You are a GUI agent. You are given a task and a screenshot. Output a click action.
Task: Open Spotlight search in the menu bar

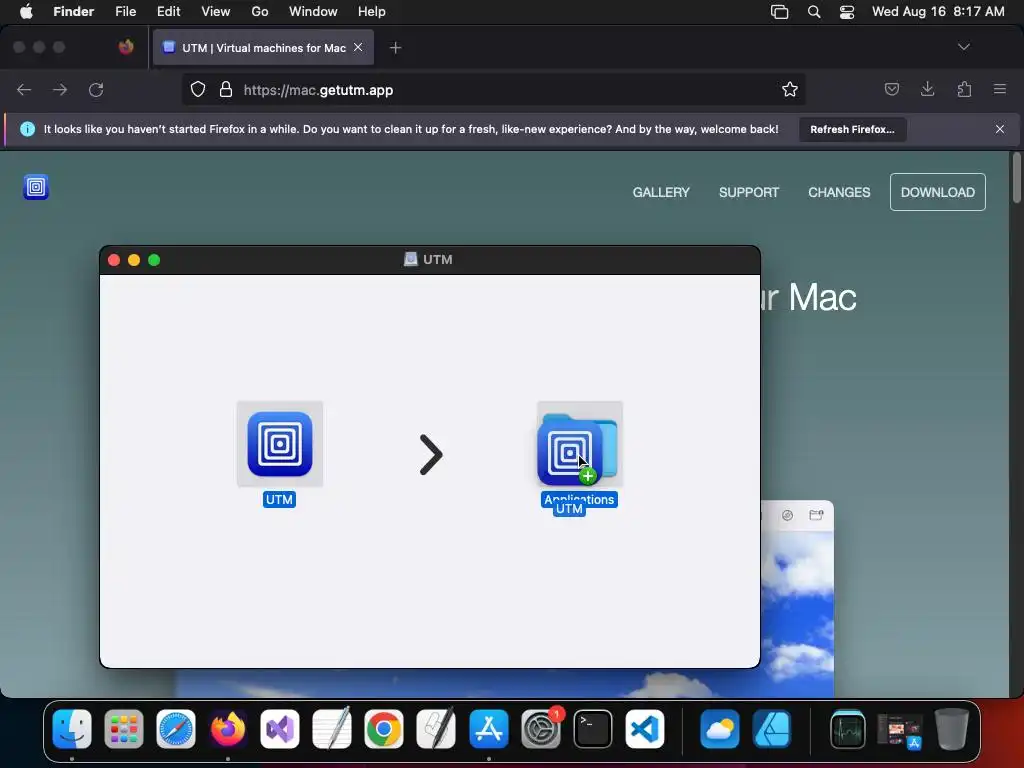[814, 12]
